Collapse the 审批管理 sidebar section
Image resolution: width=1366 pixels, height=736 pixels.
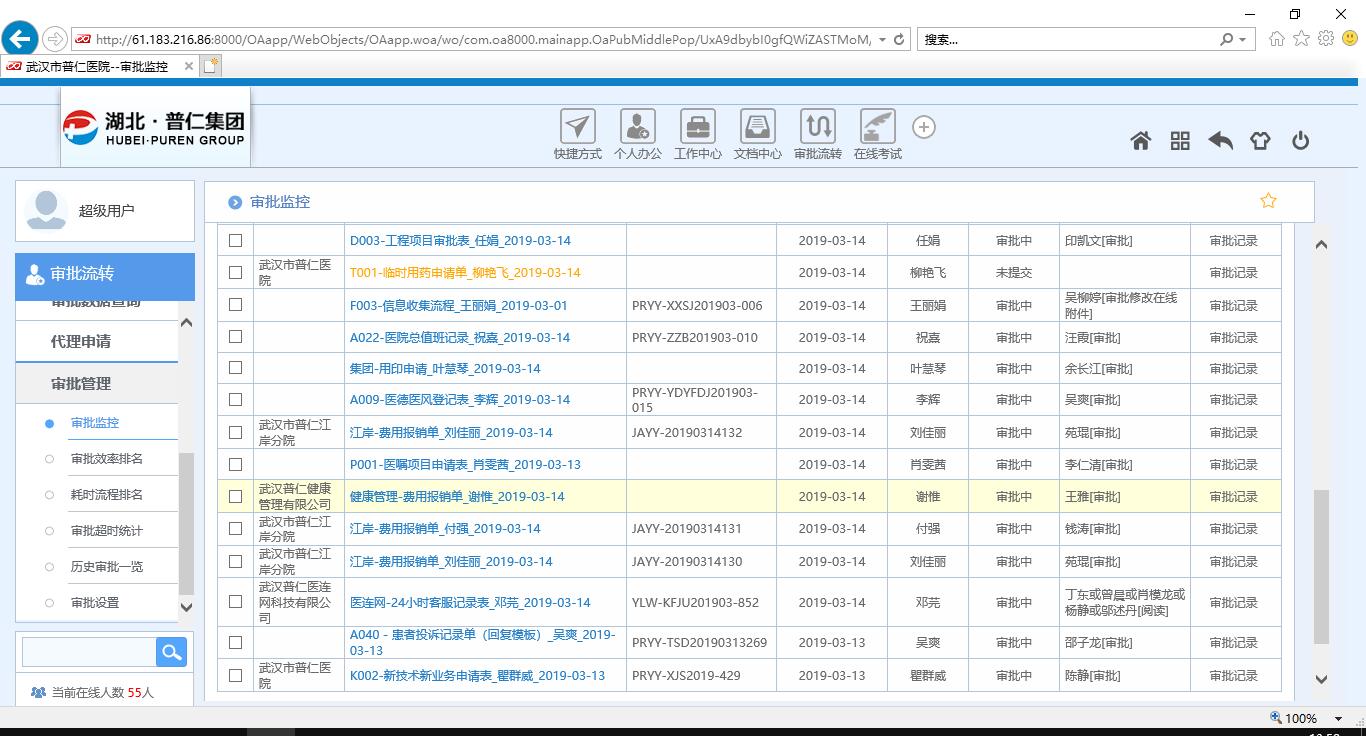pyautogui.click(x=81, y=384)
